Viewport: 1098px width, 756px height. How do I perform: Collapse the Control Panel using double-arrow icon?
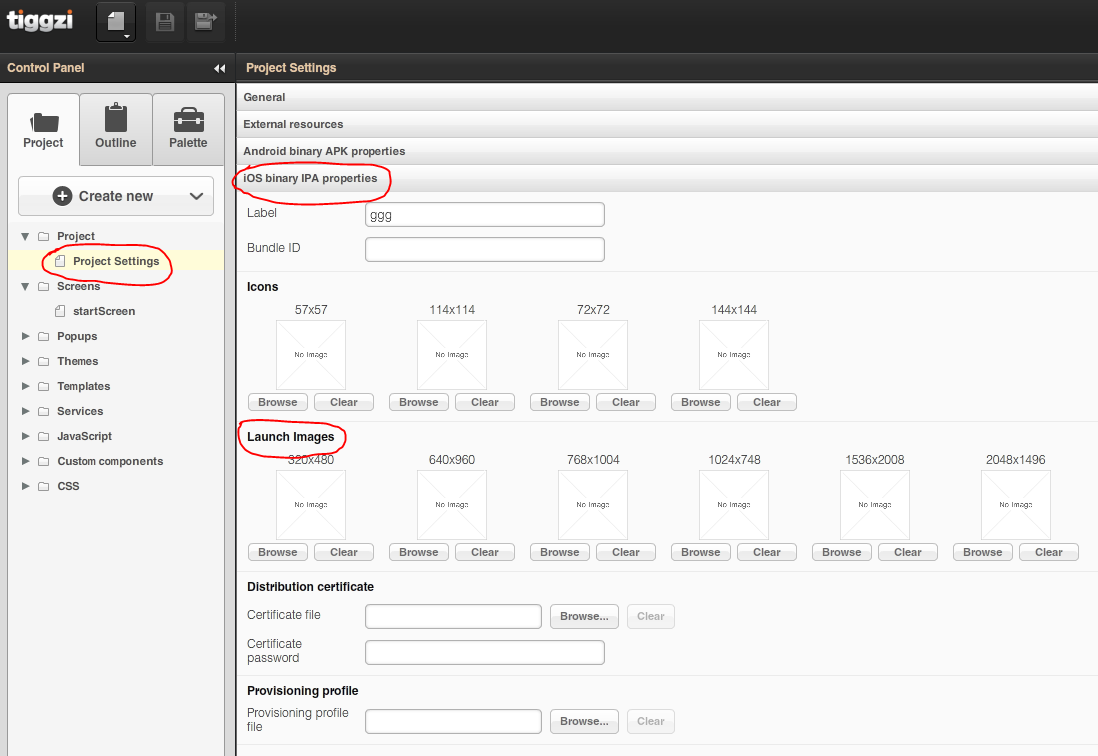219,68
